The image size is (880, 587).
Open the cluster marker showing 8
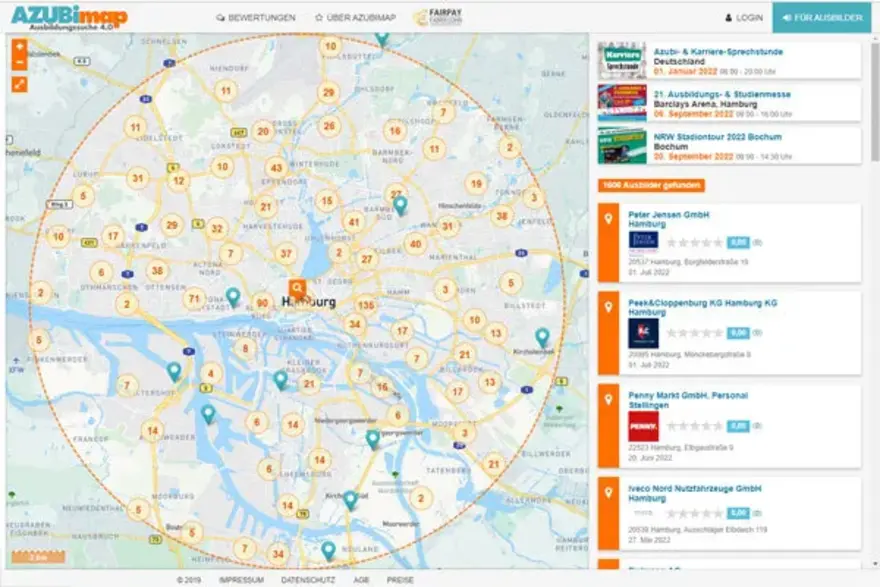(x=245, y=348)
